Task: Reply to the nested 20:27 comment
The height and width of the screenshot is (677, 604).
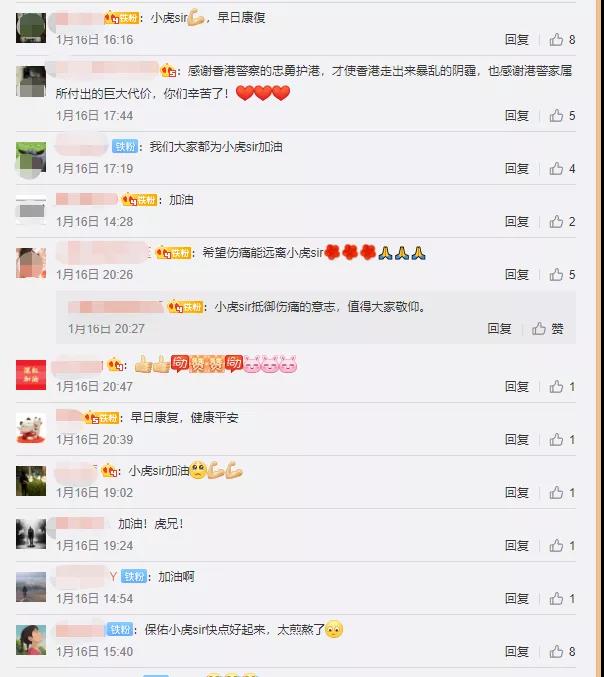Action: click(x=499, y=329)
